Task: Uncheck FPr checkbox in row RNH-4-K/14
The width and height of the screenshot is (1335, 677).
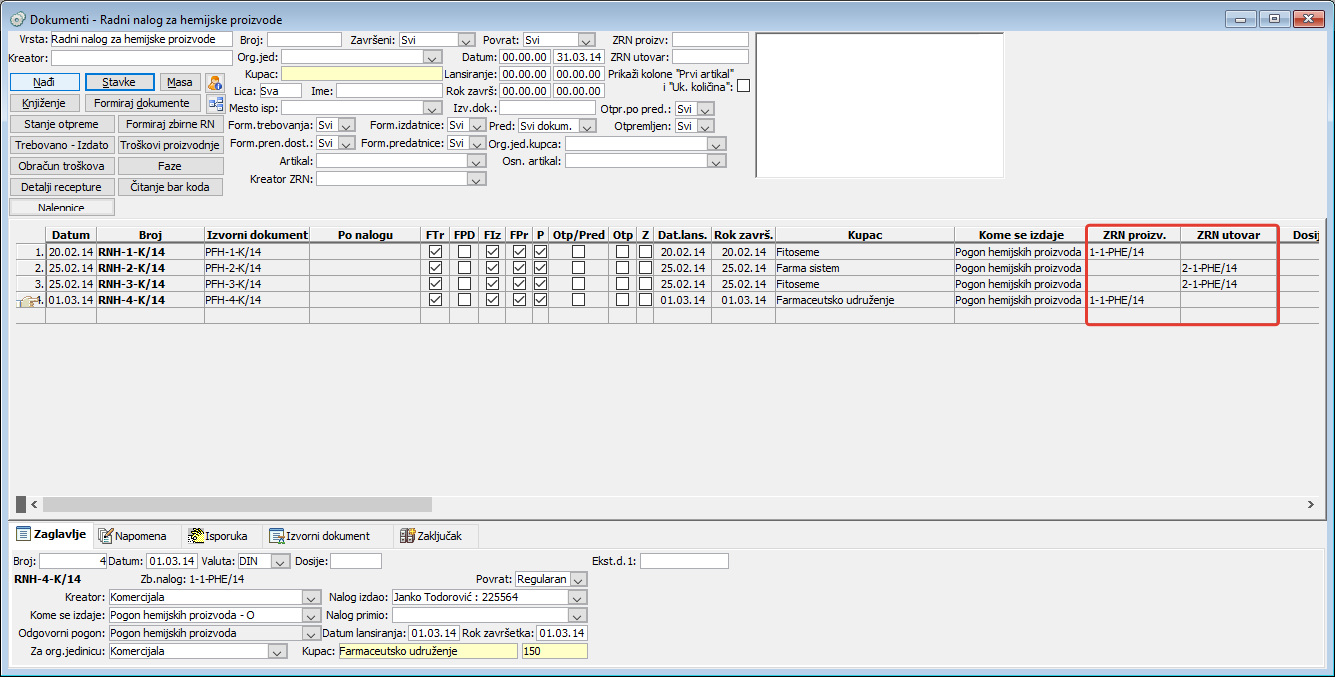Action: coord(519,300)
